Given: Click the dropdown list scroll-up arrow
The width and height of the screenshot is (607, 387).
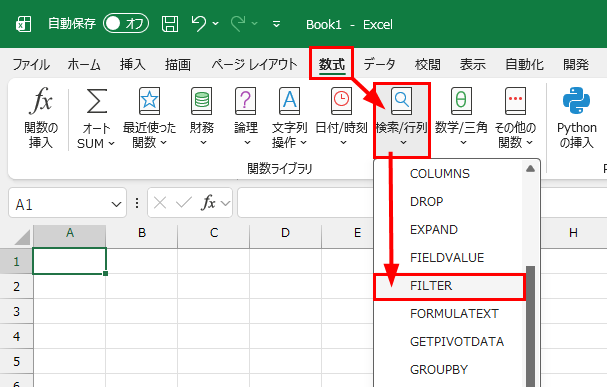Looking at the screenshot, I should coord(530,168).
